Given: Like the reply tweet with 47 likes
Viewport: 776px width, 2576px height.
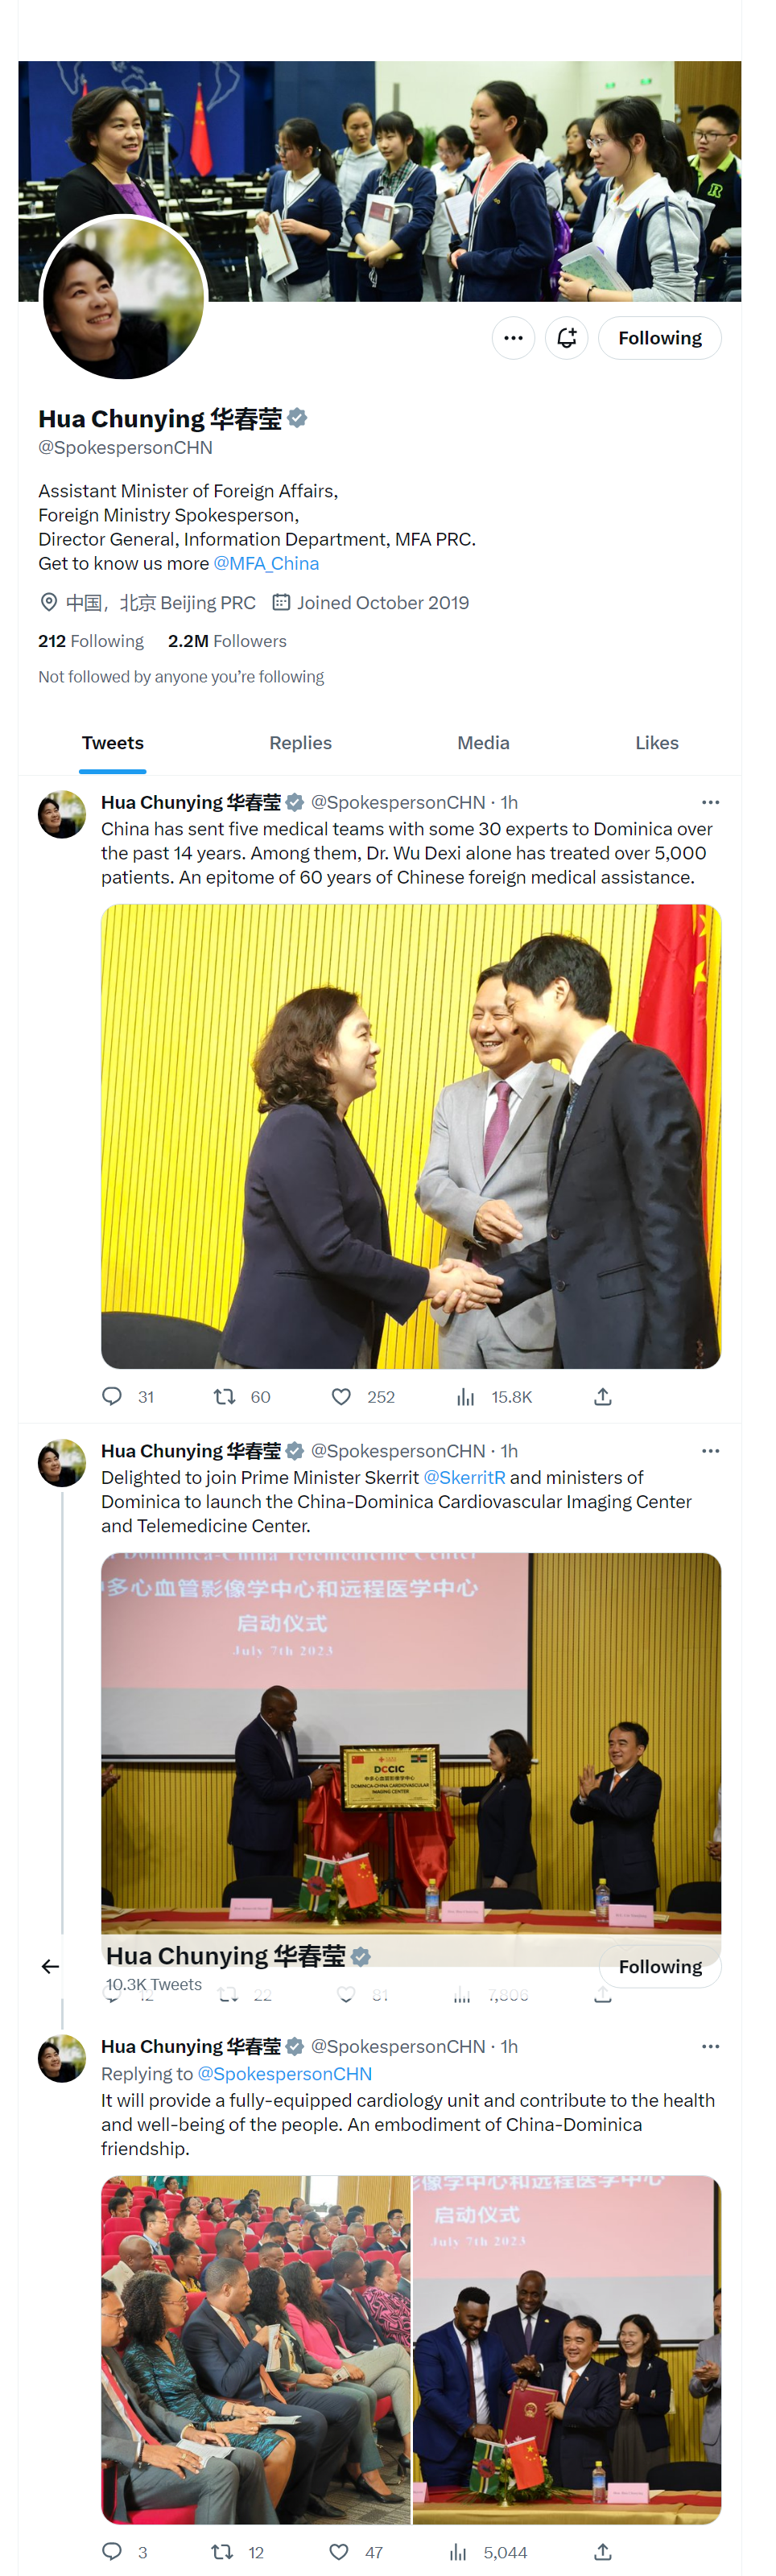Looking at the screenshot, I should click(x=339, y=2551).
